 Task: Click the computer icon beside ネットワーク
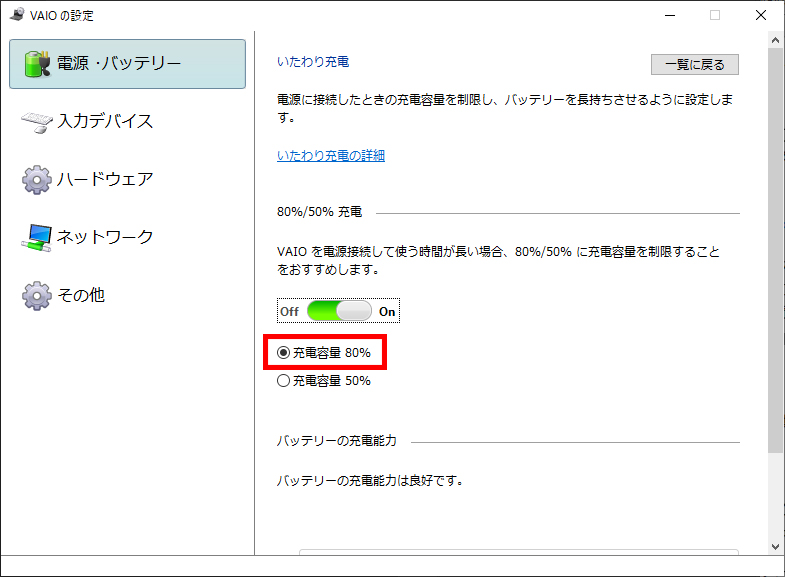tap(37, 238)
